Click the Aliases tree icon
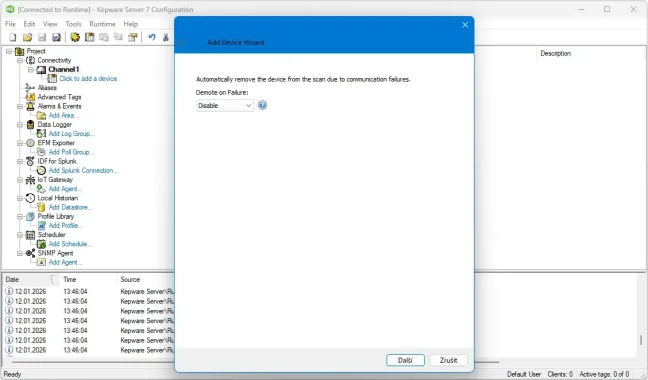This screenshot has width=648, height=380. [30, 88]
